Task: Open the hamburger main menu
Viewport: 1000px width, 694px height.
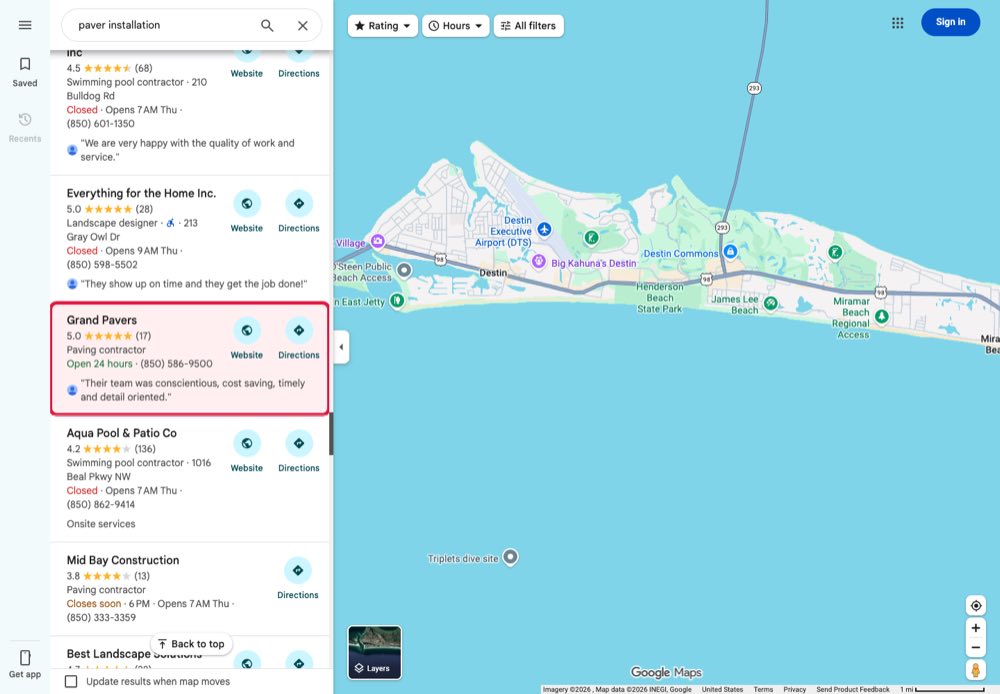Action: click(25, 25)
